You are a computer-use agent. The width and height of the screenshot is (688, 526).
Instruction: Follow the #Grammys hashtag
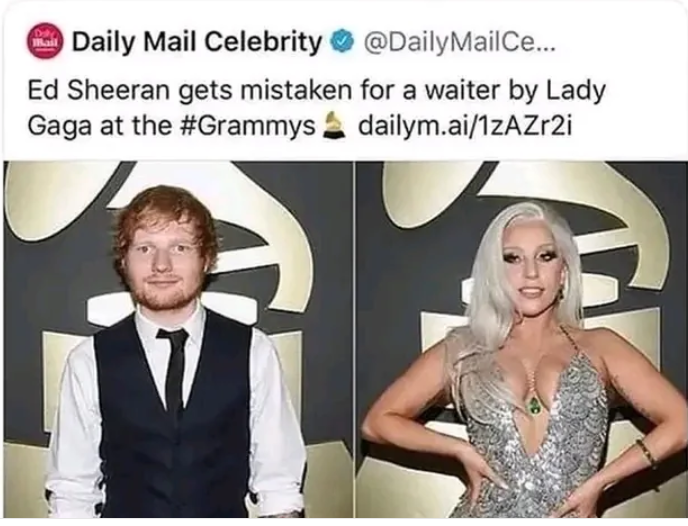point(249,126)
